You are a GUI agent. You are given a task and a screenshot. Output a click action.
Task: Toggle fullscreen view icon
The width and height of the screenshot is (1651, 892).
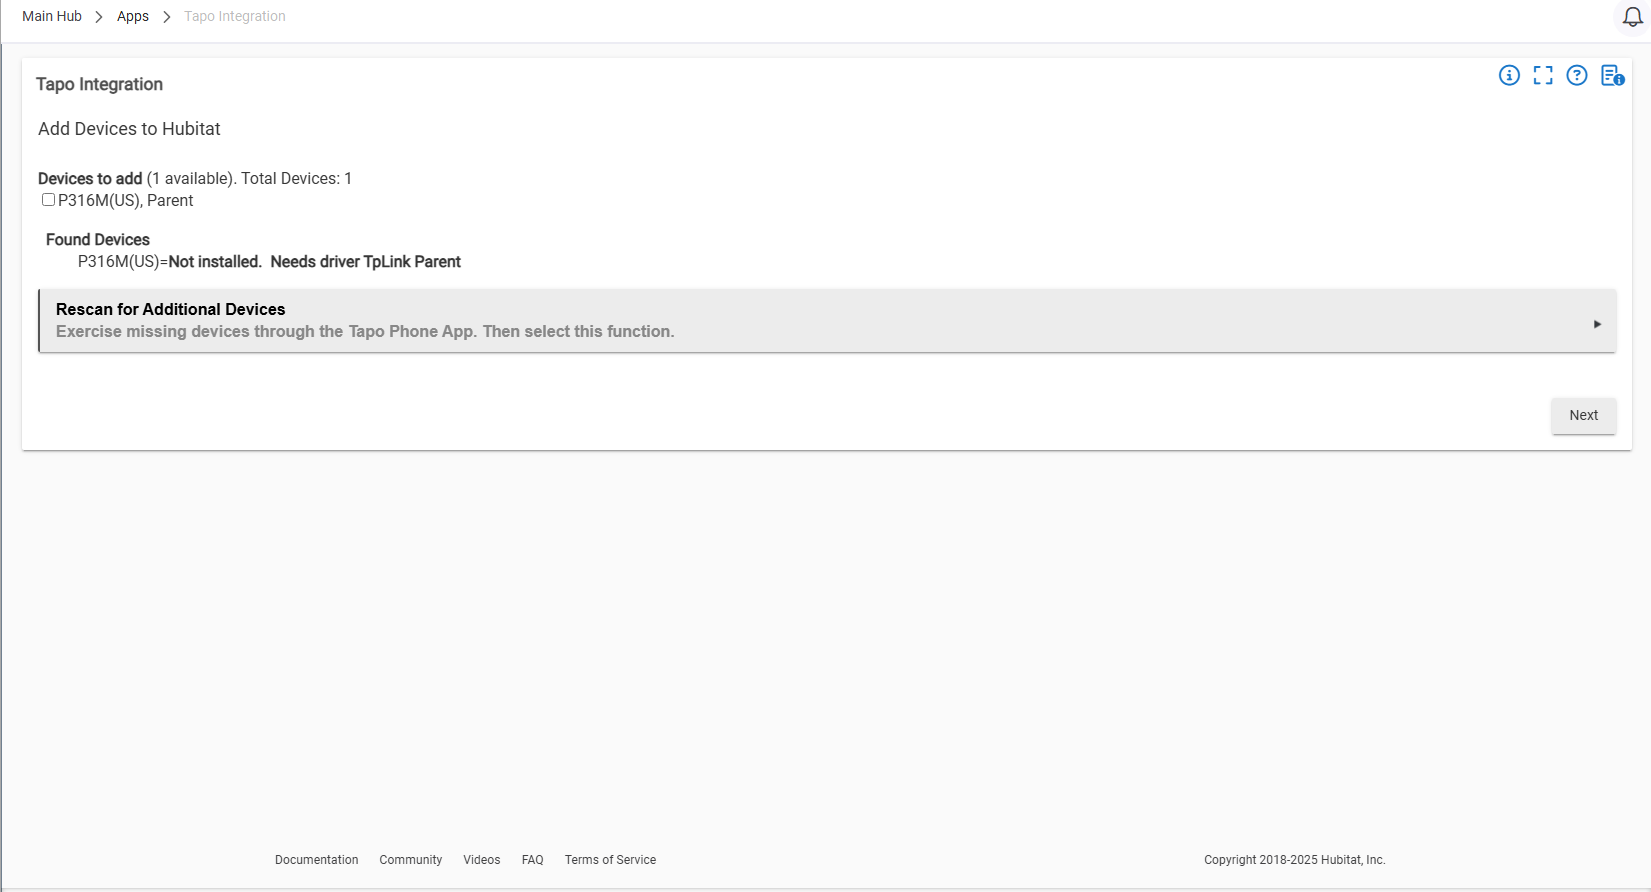[x=1543, y=75]
